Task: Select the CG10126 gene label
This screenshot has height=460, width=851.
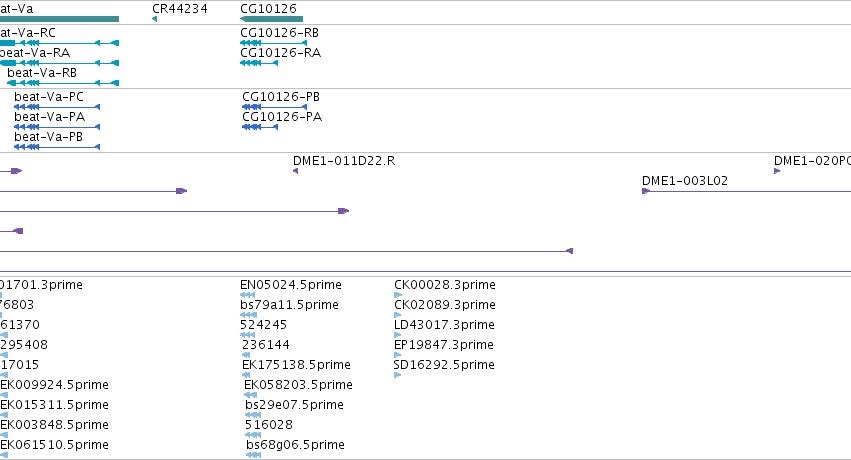Action: pyautogui.click(x=268, y=9)
